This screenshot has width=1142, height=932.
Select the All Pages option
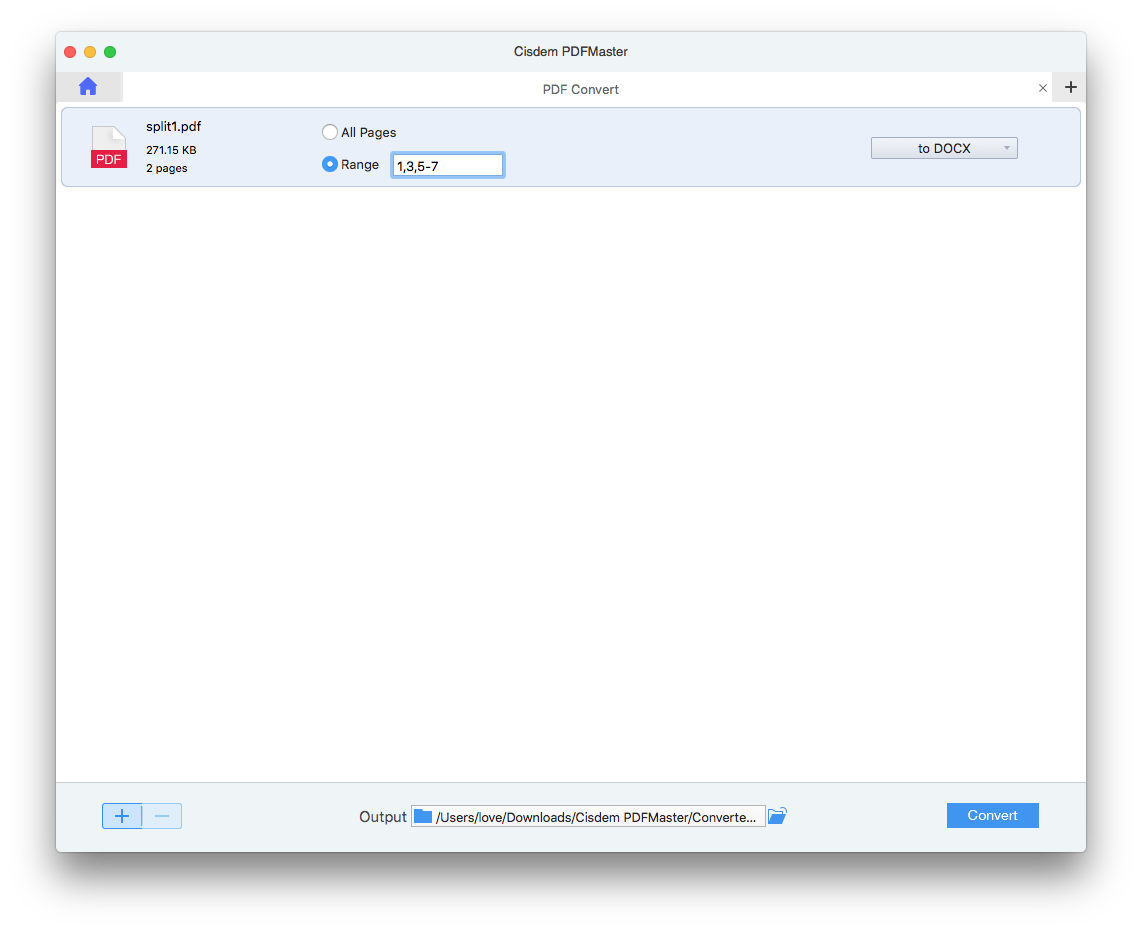point(330,132)
